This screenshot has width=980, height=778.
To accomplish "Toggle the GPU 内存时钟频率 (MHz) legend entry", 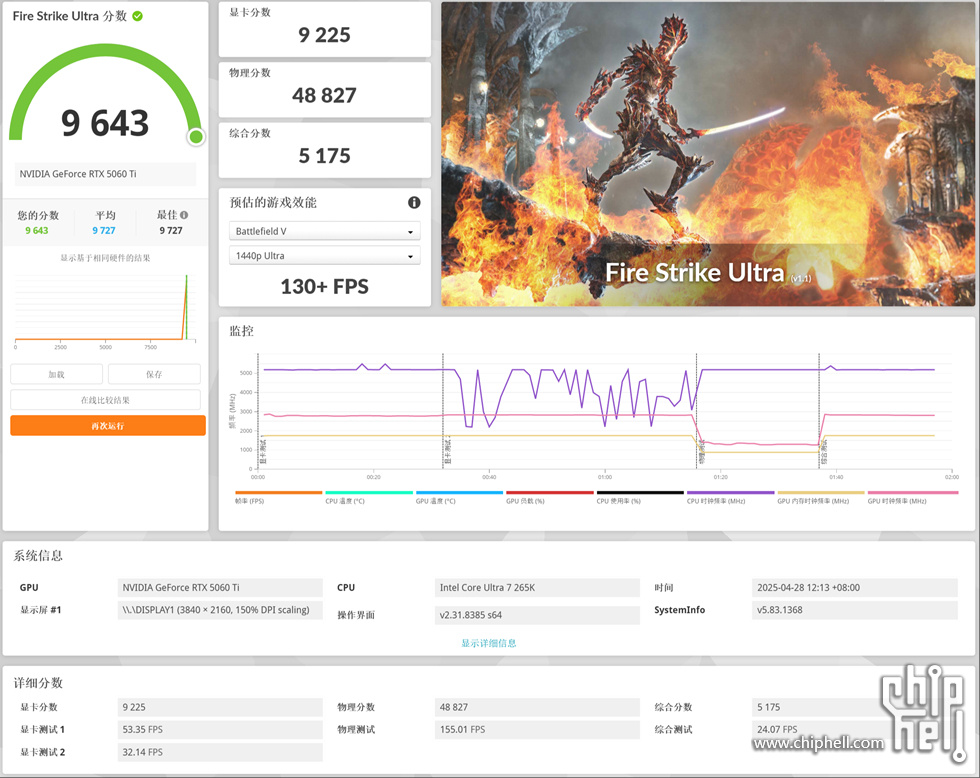I will tap(821, 497).
